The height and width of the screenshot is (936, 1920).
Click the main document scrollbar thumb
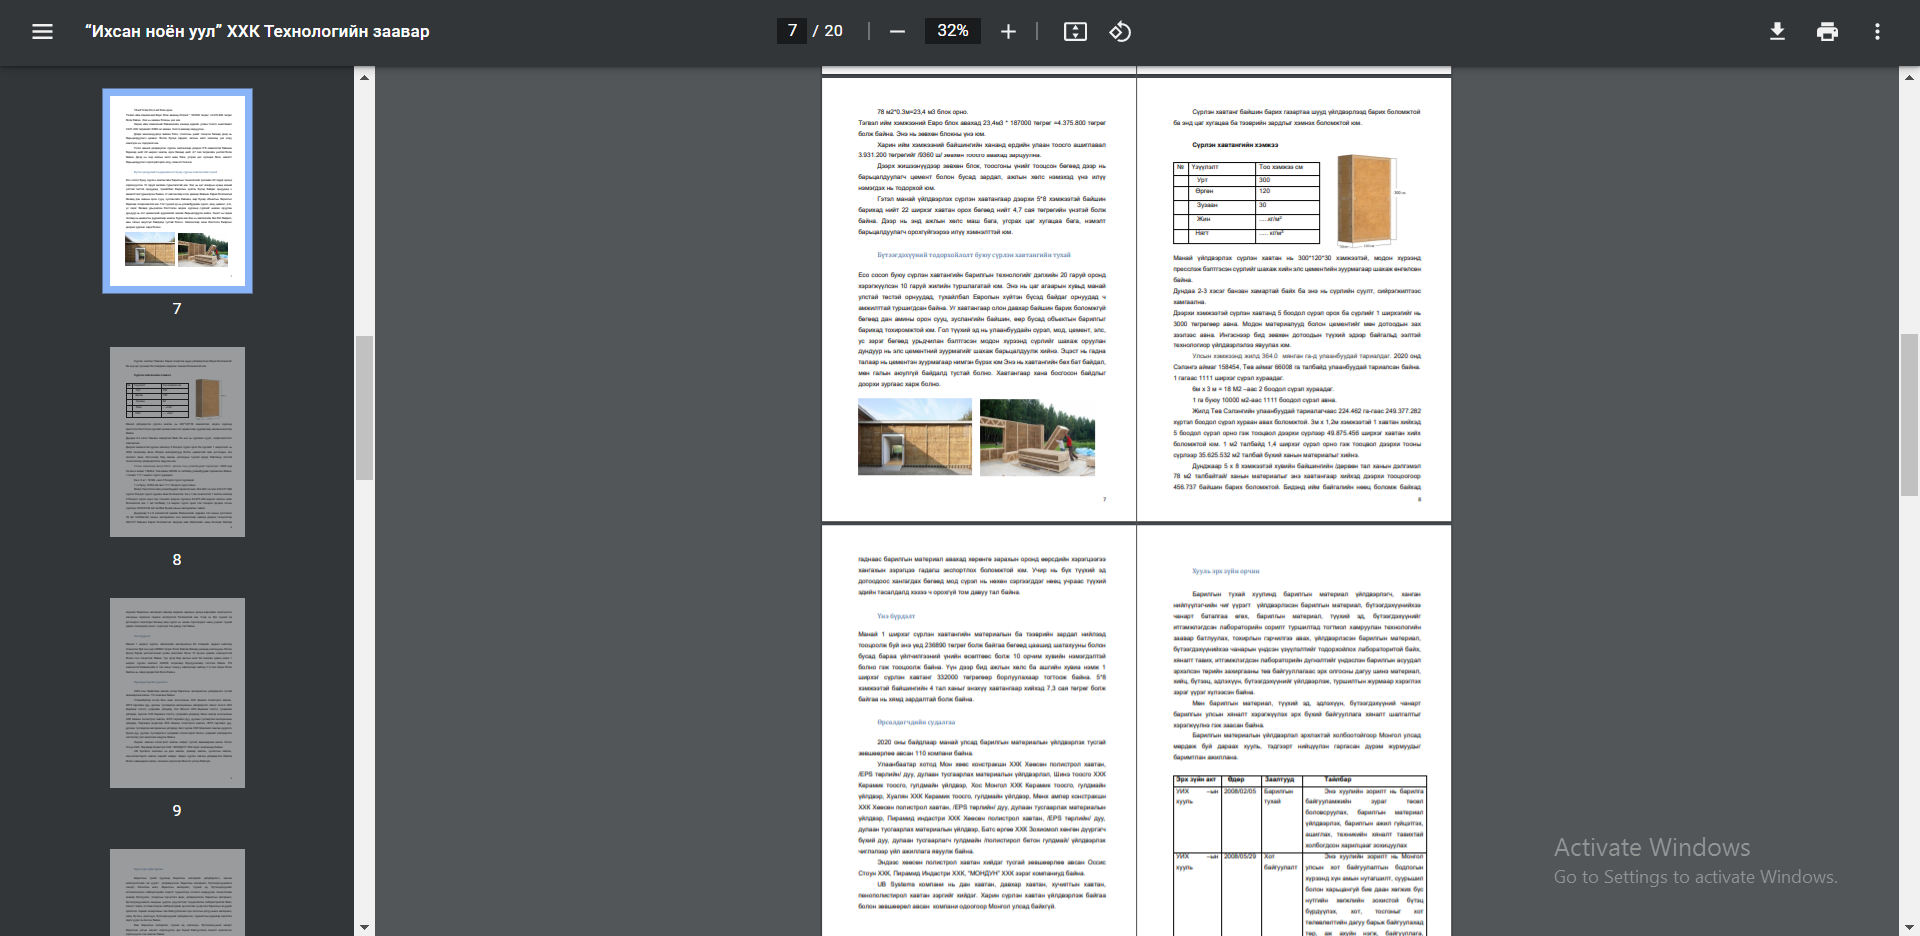(1910, 415)
